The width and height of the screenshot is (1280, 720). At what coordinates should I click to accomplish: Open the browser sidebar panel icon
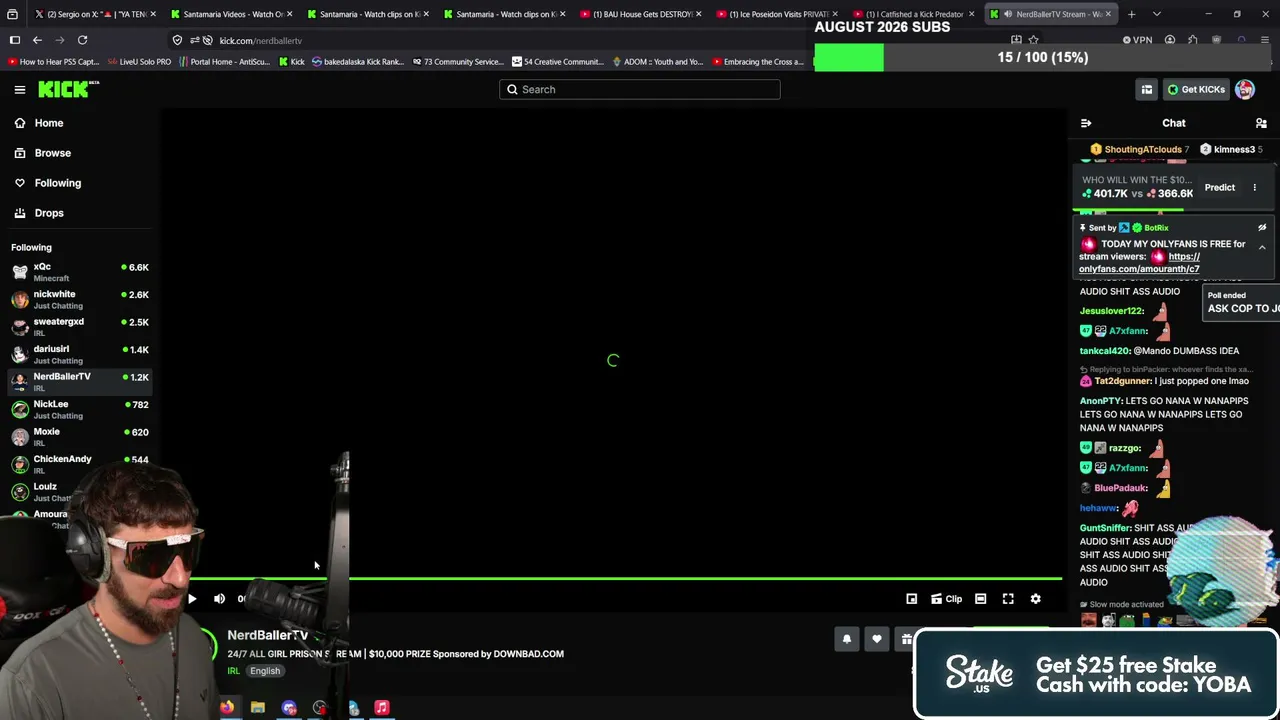[15, 40]
